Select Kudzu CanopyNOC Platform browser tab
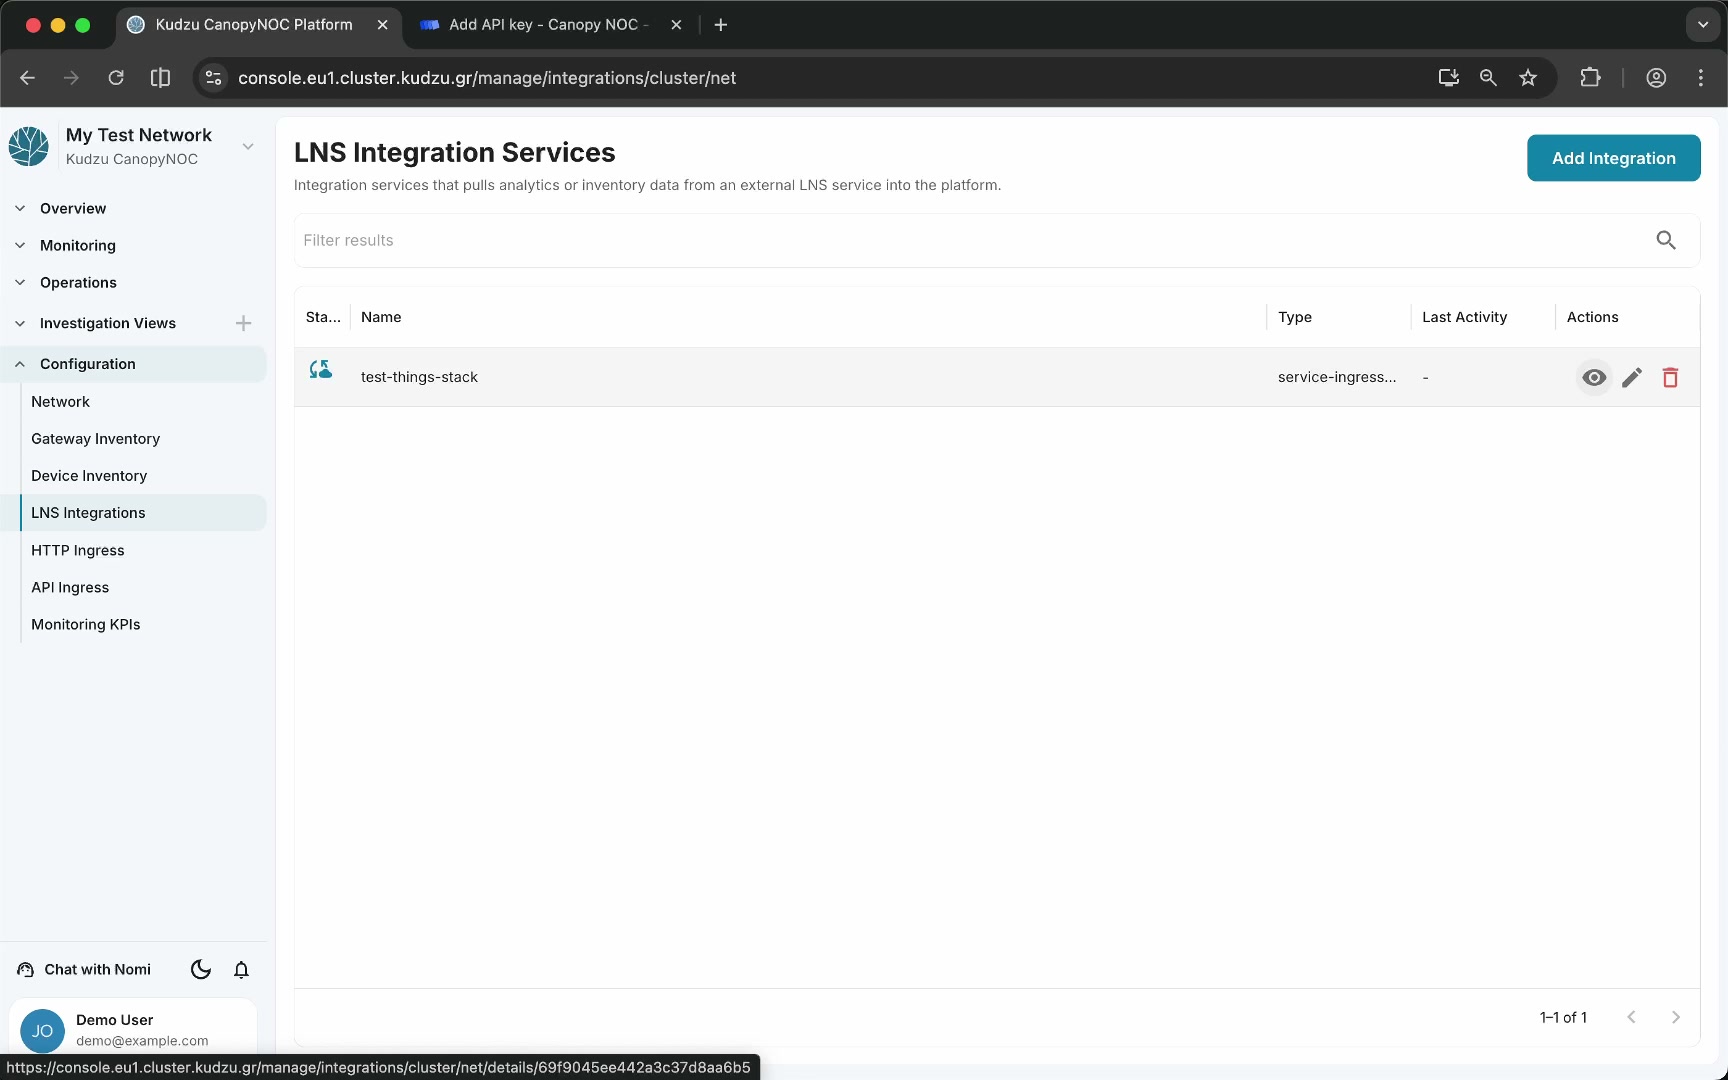The height and width of the screenshot is (1080, 1728). click(254, 25)
